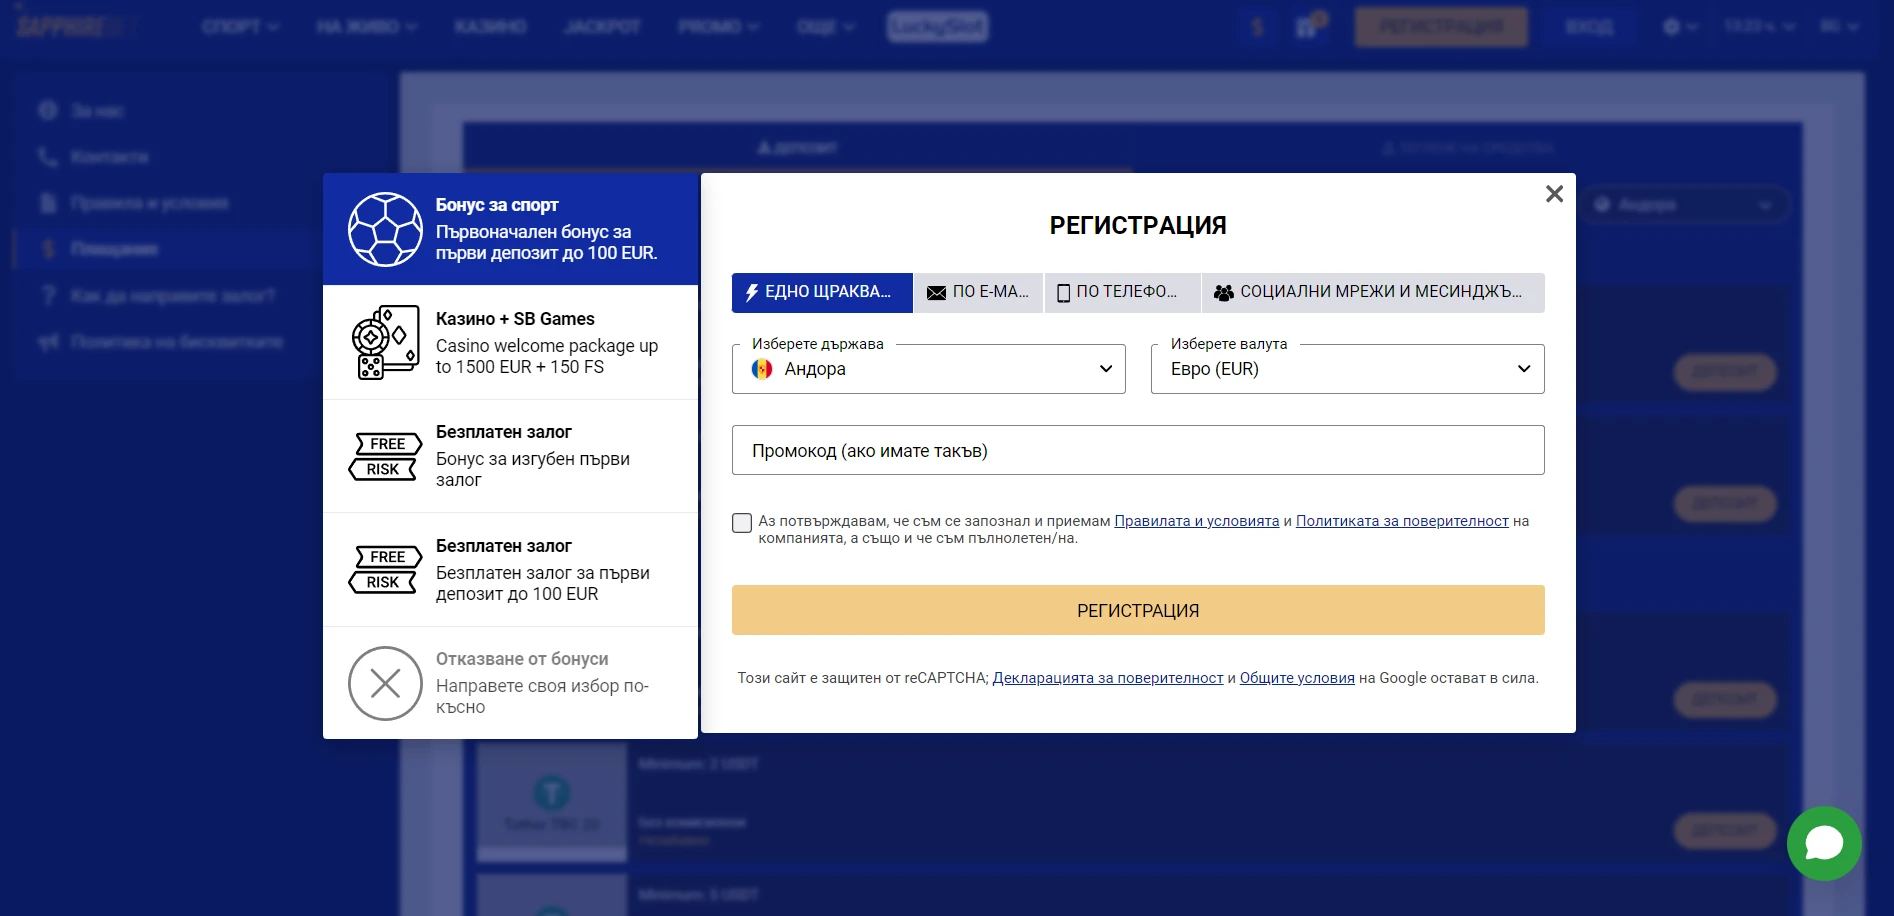
Task: Click the circled X decline bonuses icon
Action: pyautogui.click(x=385, y=683)
